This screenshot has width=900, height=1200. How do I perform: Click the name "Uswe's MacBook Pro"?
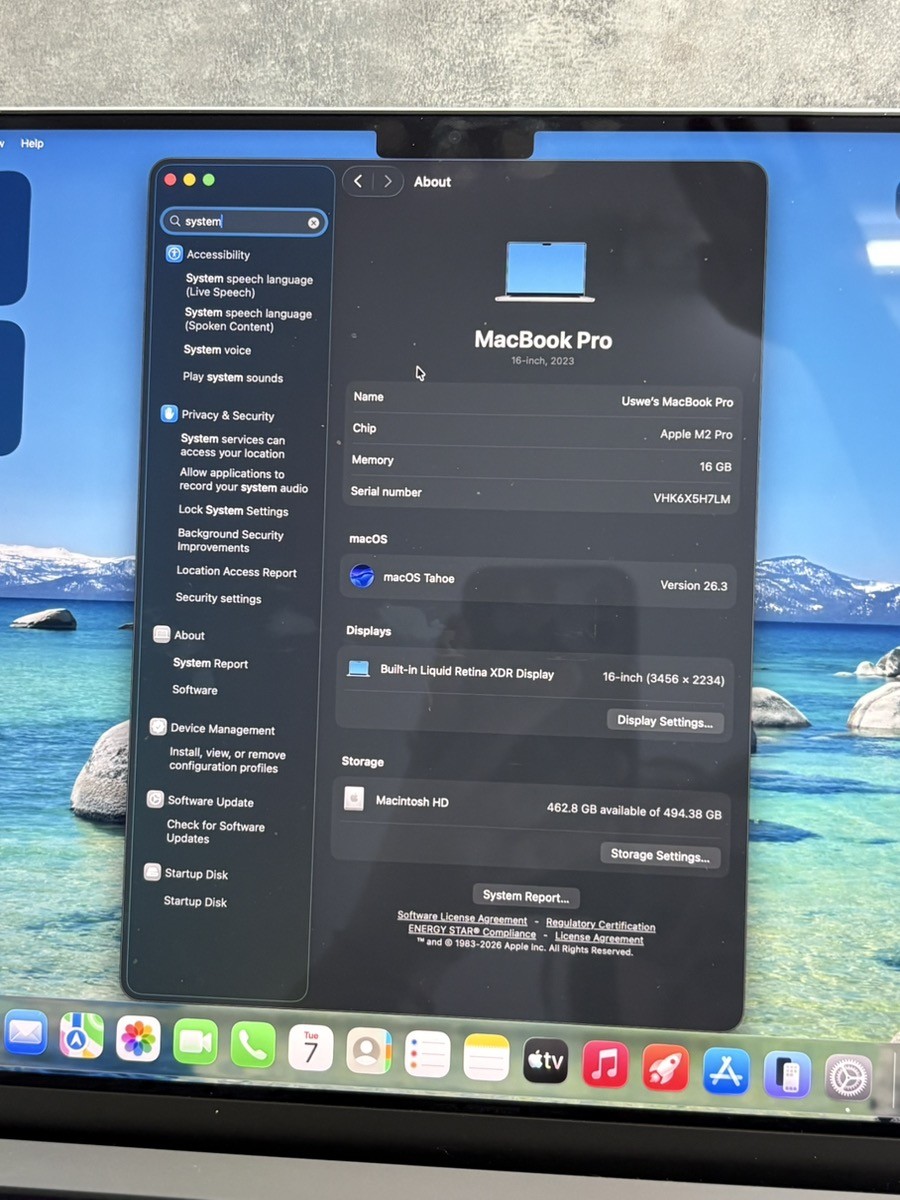677,402
